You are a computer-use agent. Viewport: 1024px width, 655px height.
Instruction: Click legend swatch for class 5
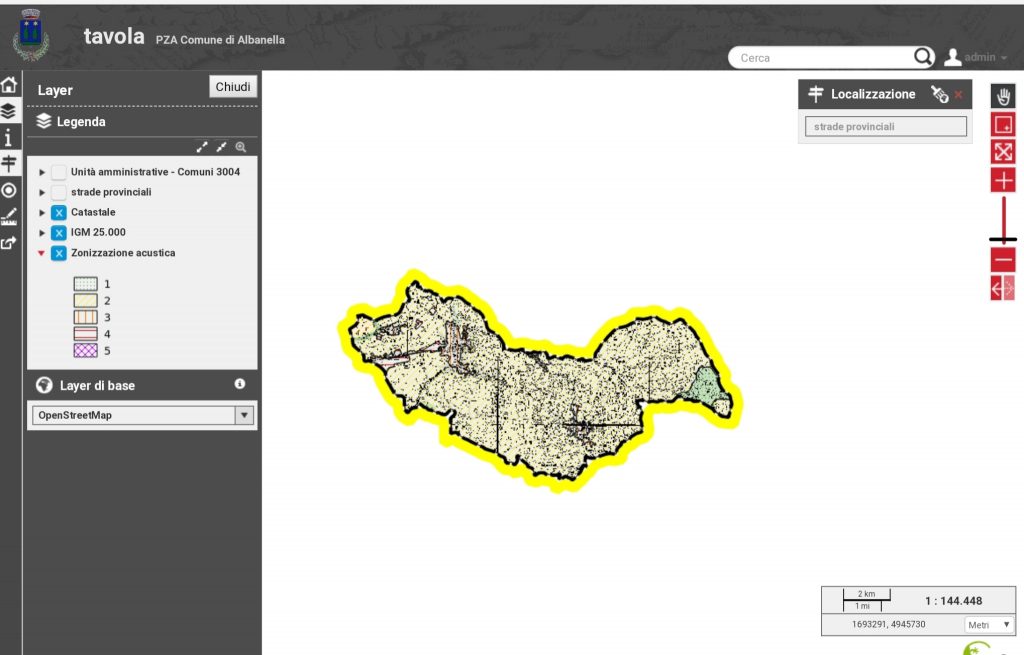click(x=86, y=351)
